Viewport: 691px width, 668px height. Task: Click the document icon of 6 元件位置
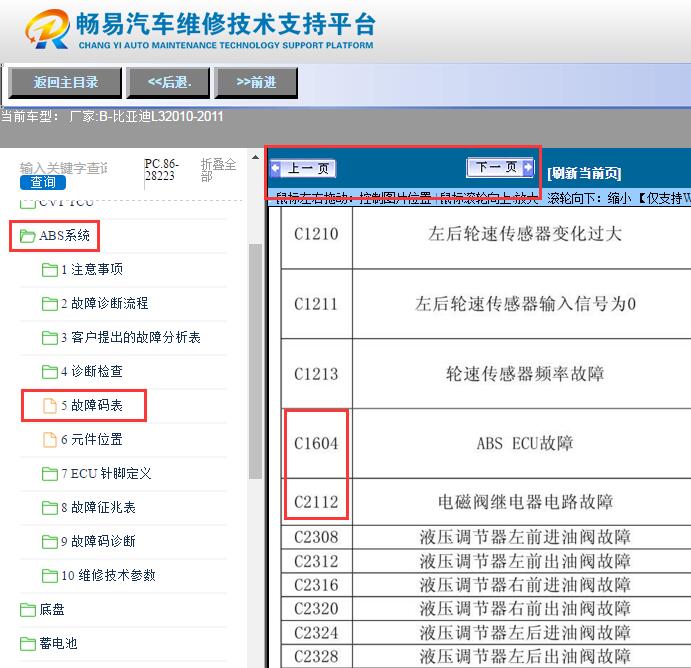point(50,440)
